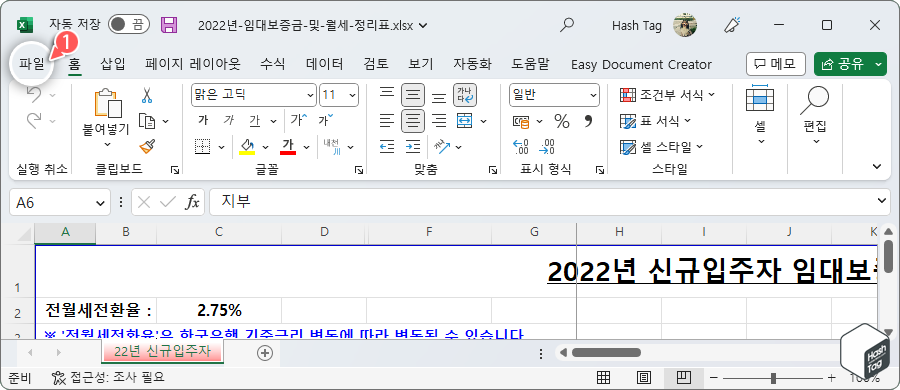Click the Undo arrow icon
Viewport: 900px width, 390px height.
click(34, 95)
